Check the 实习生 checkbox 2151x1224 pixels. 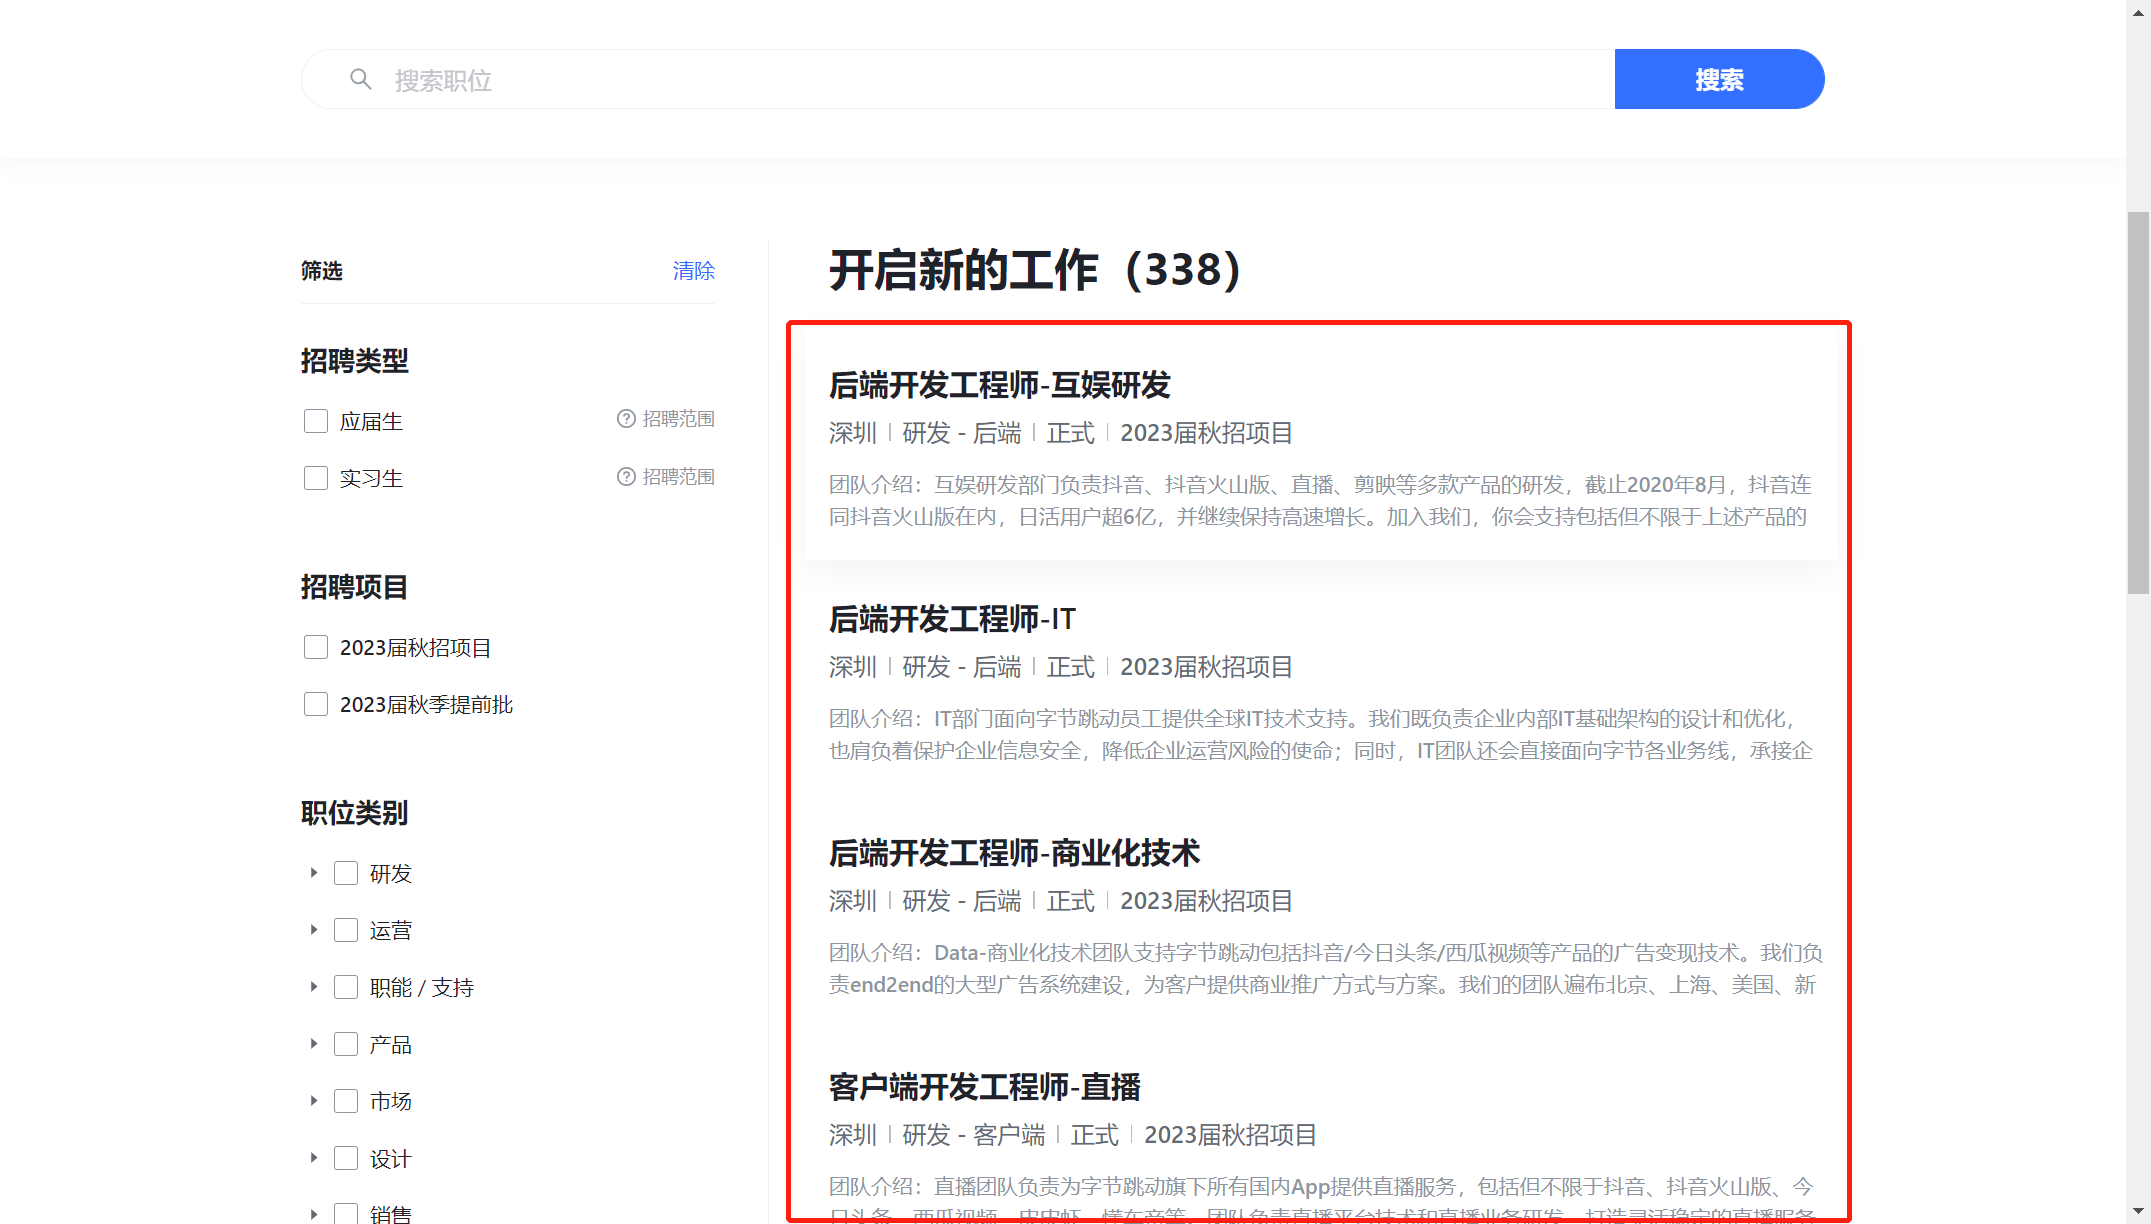pyautogui.click(x=316, y=478)
